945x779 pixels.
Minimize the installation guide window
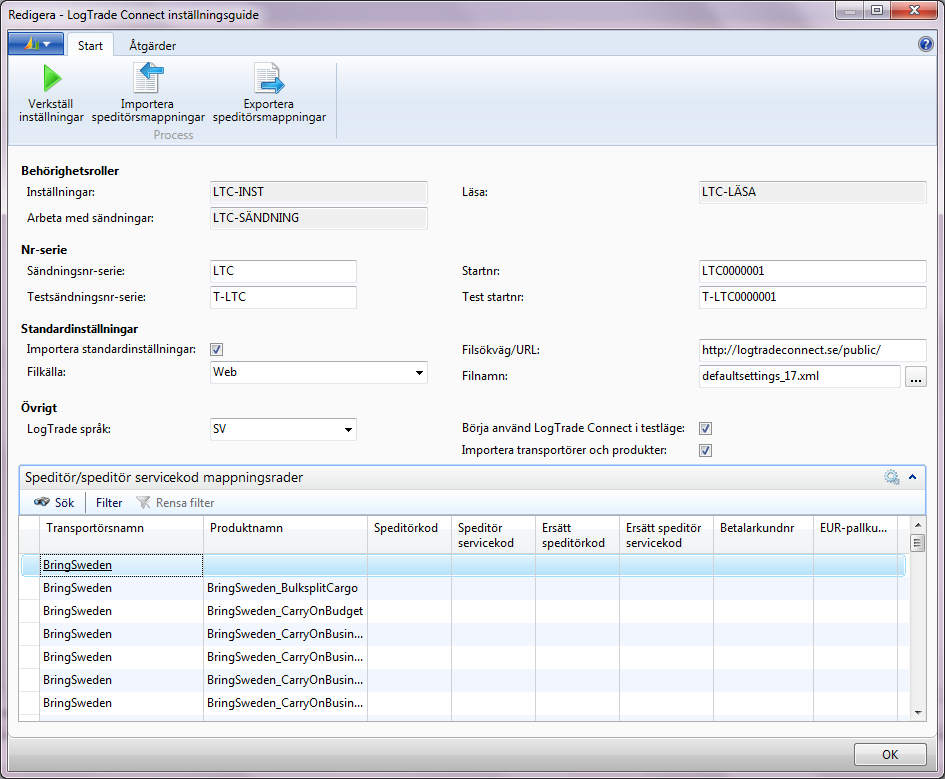(x=850, y=10)
